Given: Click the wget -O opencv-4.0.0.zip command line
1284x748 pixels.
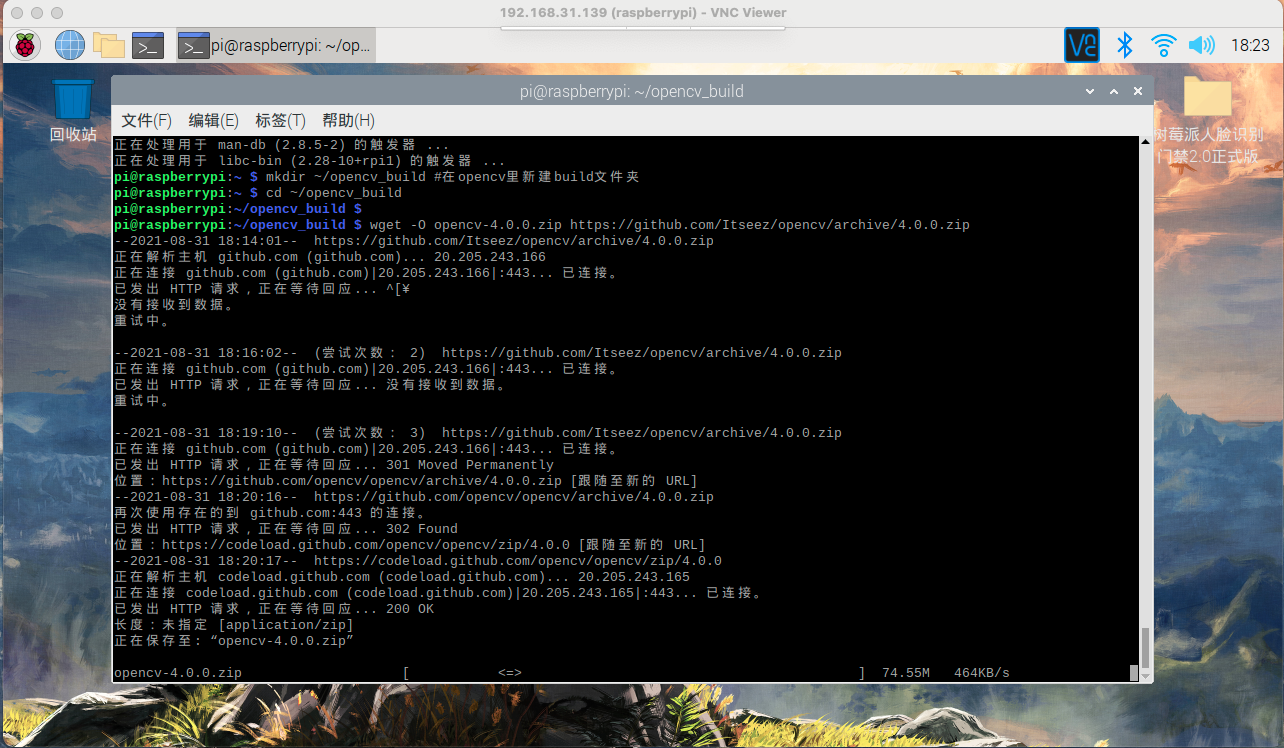Looking at the screenshot, I should [542, 225].
